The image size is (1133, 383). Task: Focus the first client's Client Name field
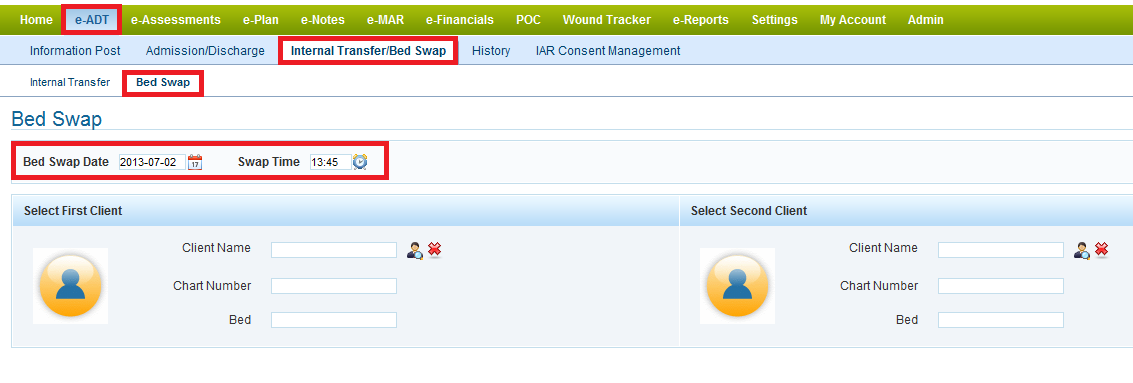(334, 250)
